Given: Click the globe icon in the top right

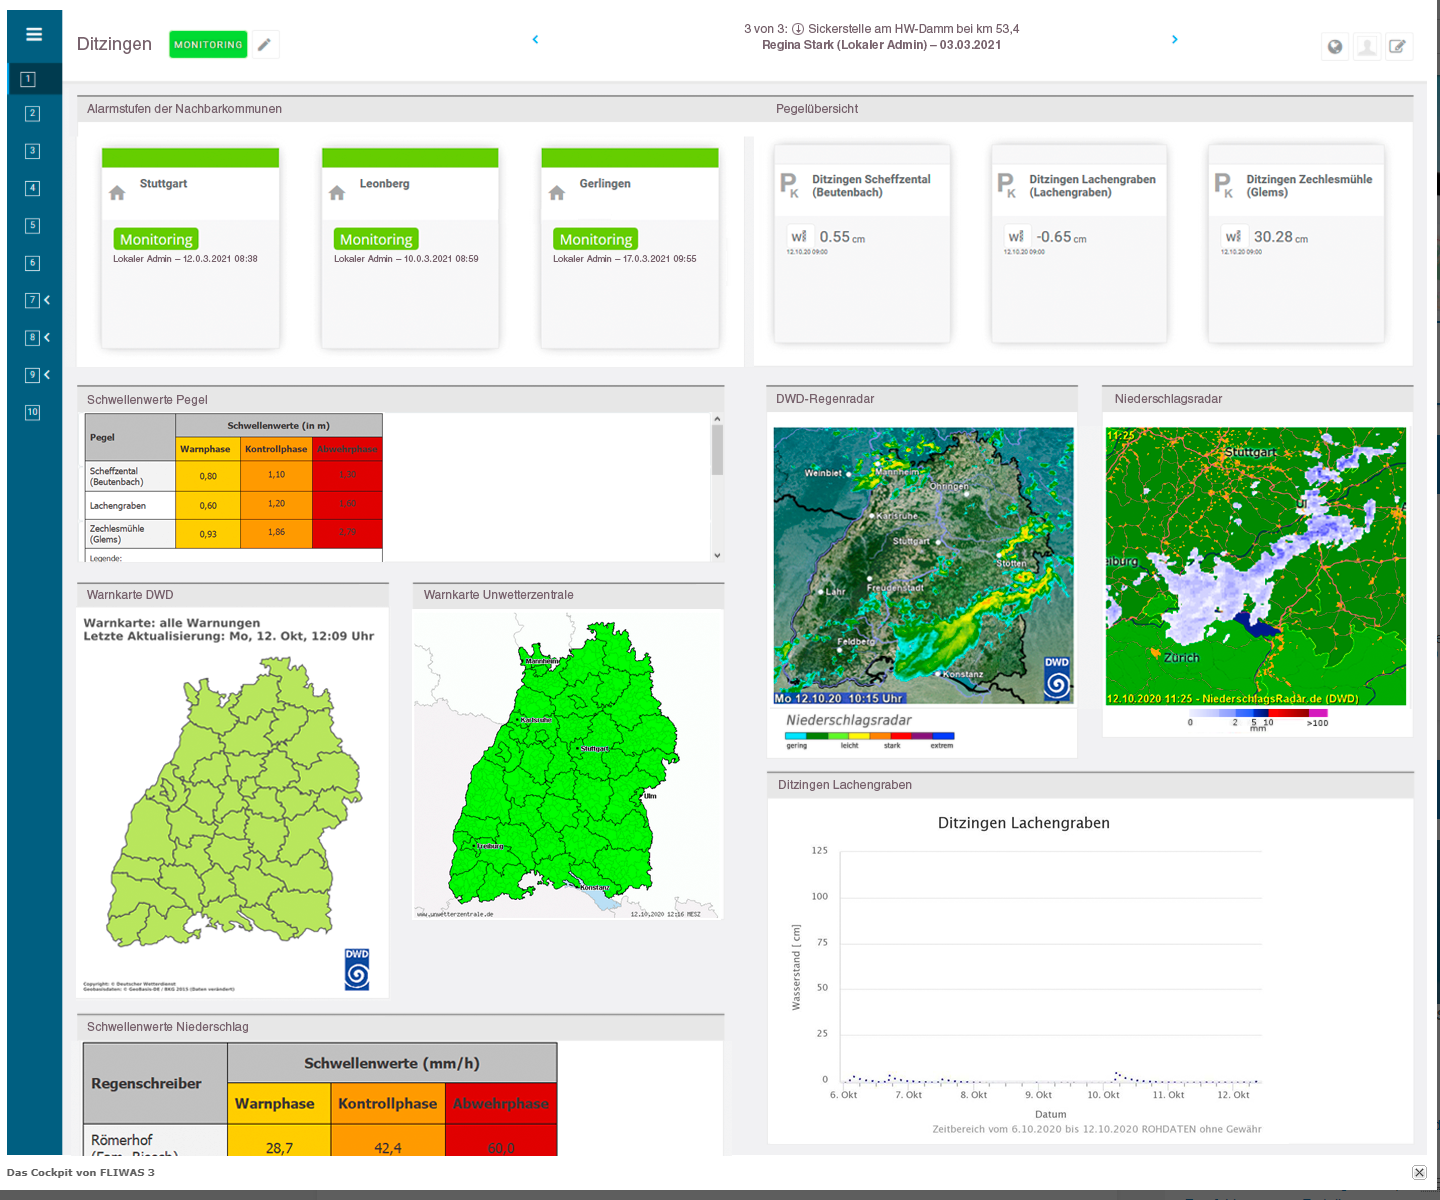Looking at the screenshot, I should (1334, 46).
